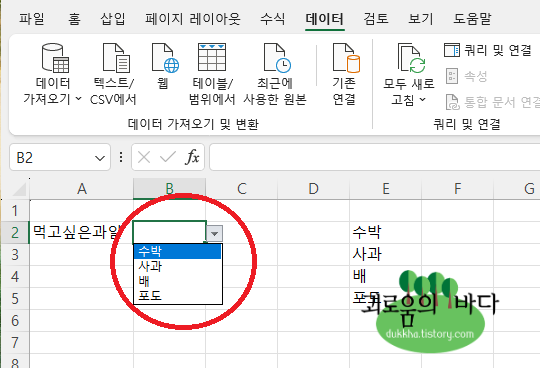Confirm the entry with the checkmark
The image size is (540, 368).
[168, 158]
